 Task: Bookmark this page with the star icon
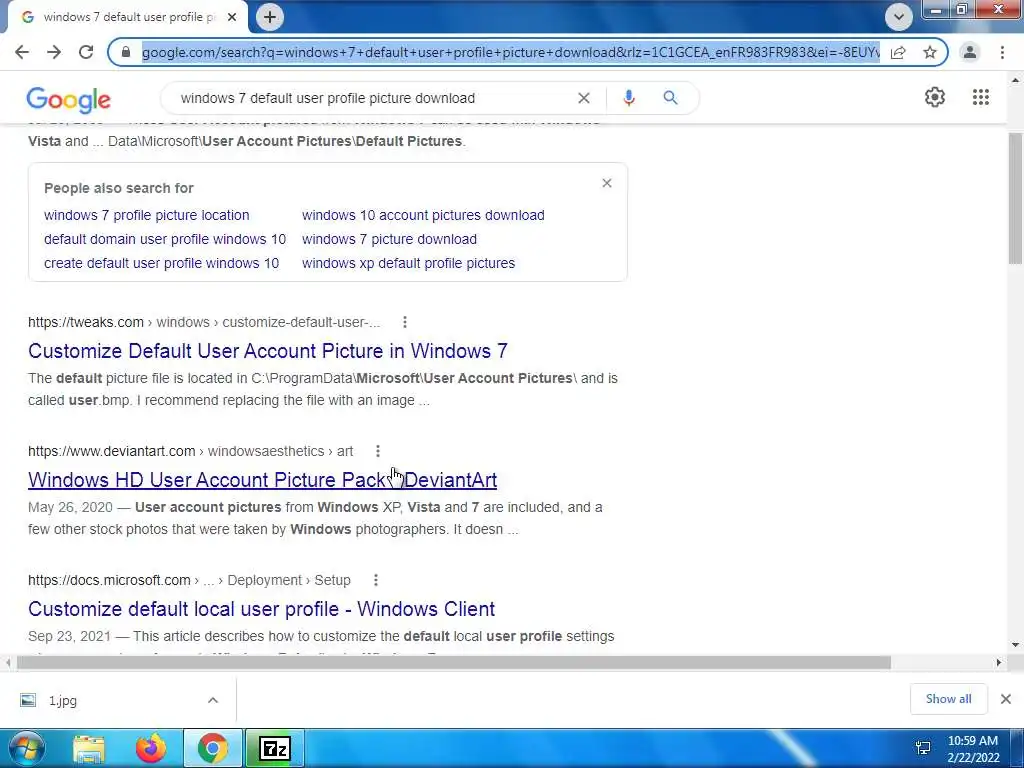pyautogui.click(x=930, y=52)
